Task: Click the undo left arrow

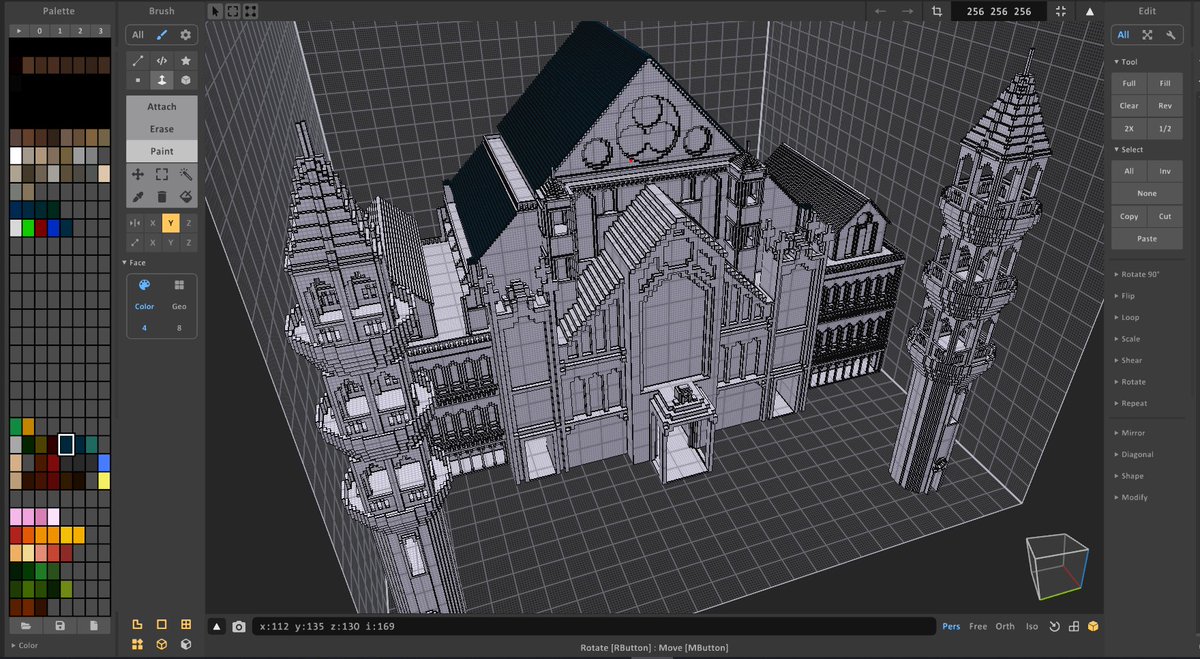Action: (880, 11)
